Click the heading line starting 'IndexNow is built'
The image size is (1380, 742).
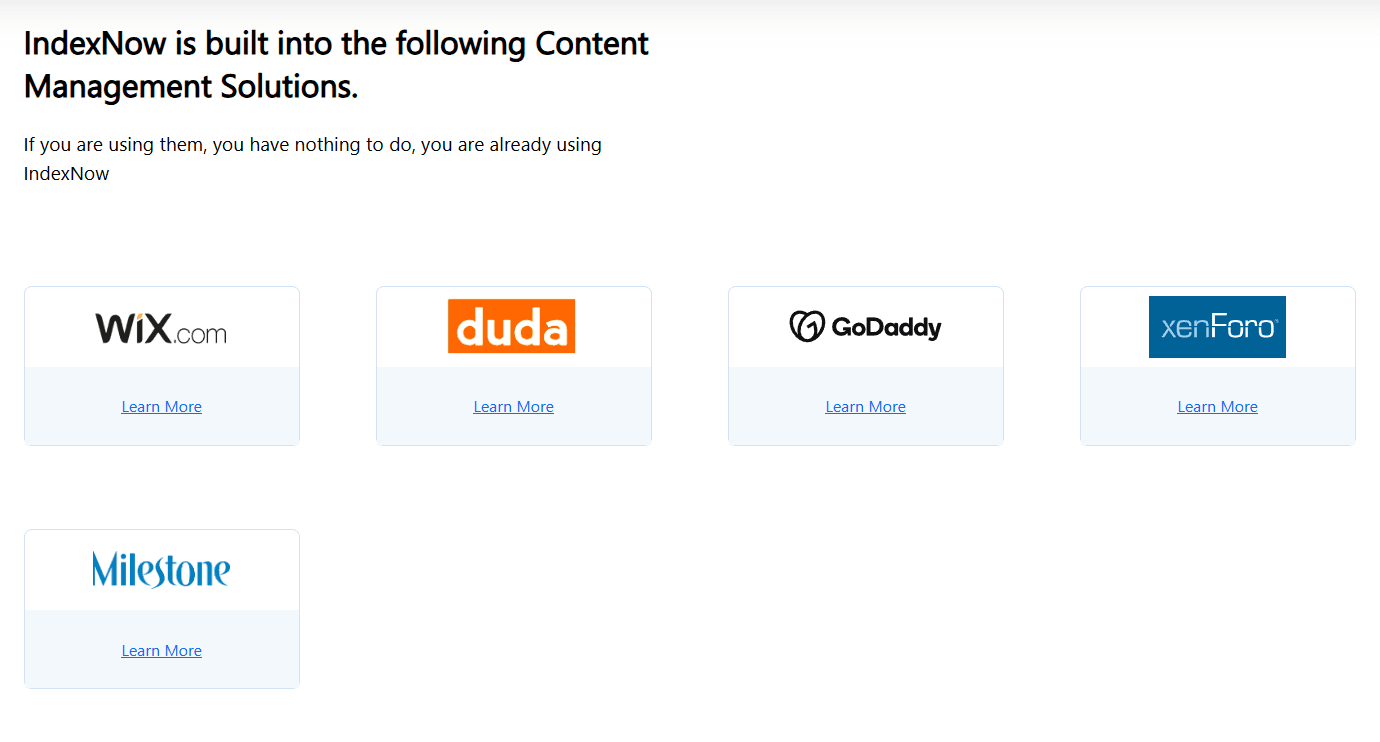336,44
